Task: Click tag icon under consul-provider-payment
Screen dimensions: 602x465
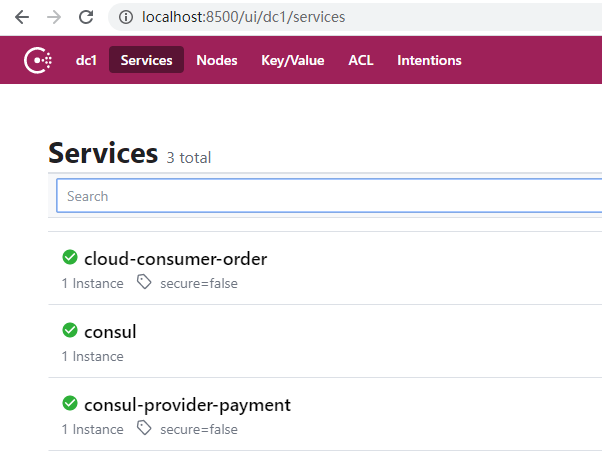Action: point(144,428)
